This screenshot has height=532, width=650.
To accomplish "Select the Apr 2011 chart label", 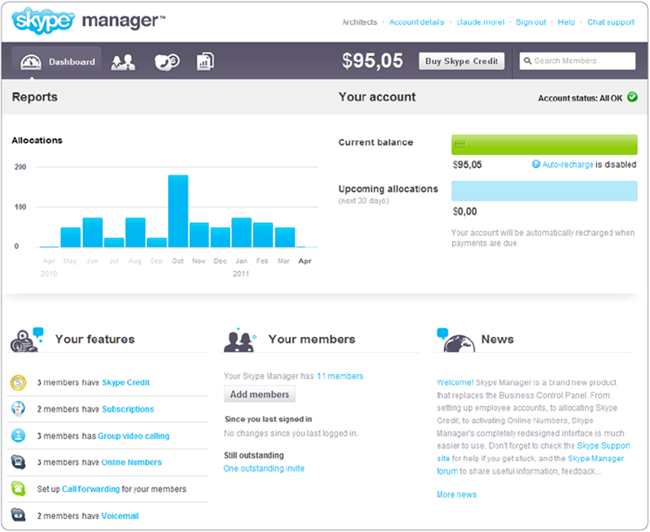I will click(305, 261).
